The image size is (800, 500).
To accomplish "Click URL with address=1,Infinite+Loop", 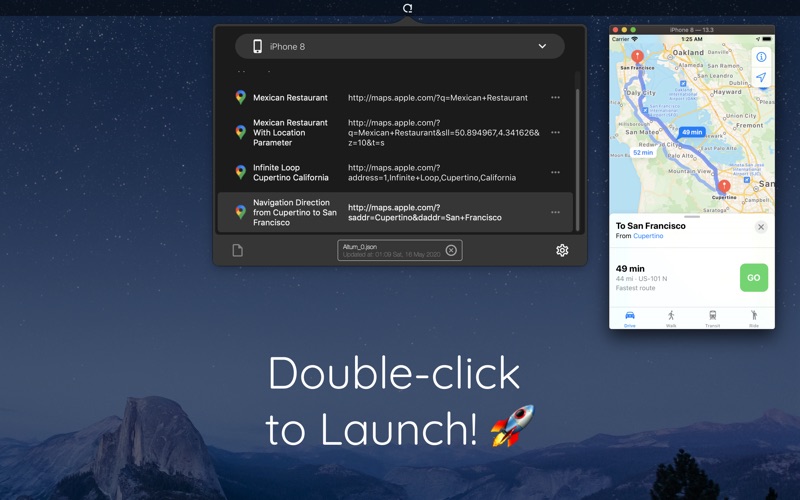I will point(432,172).
